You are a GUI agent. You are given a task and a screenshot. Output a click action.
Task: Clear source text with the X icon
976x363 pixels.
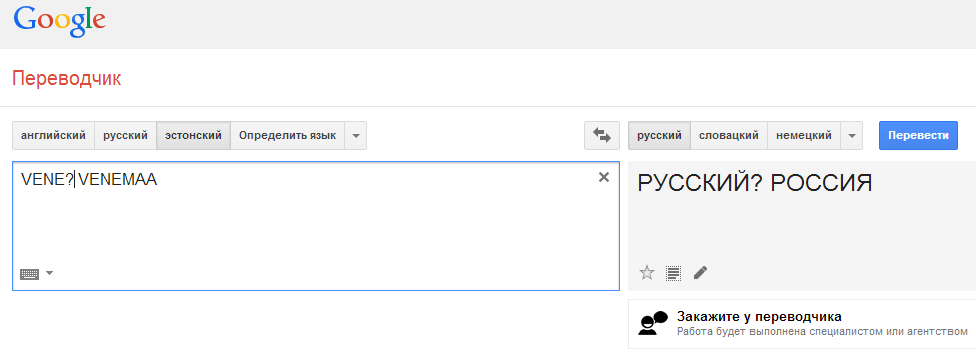point(603,177)
